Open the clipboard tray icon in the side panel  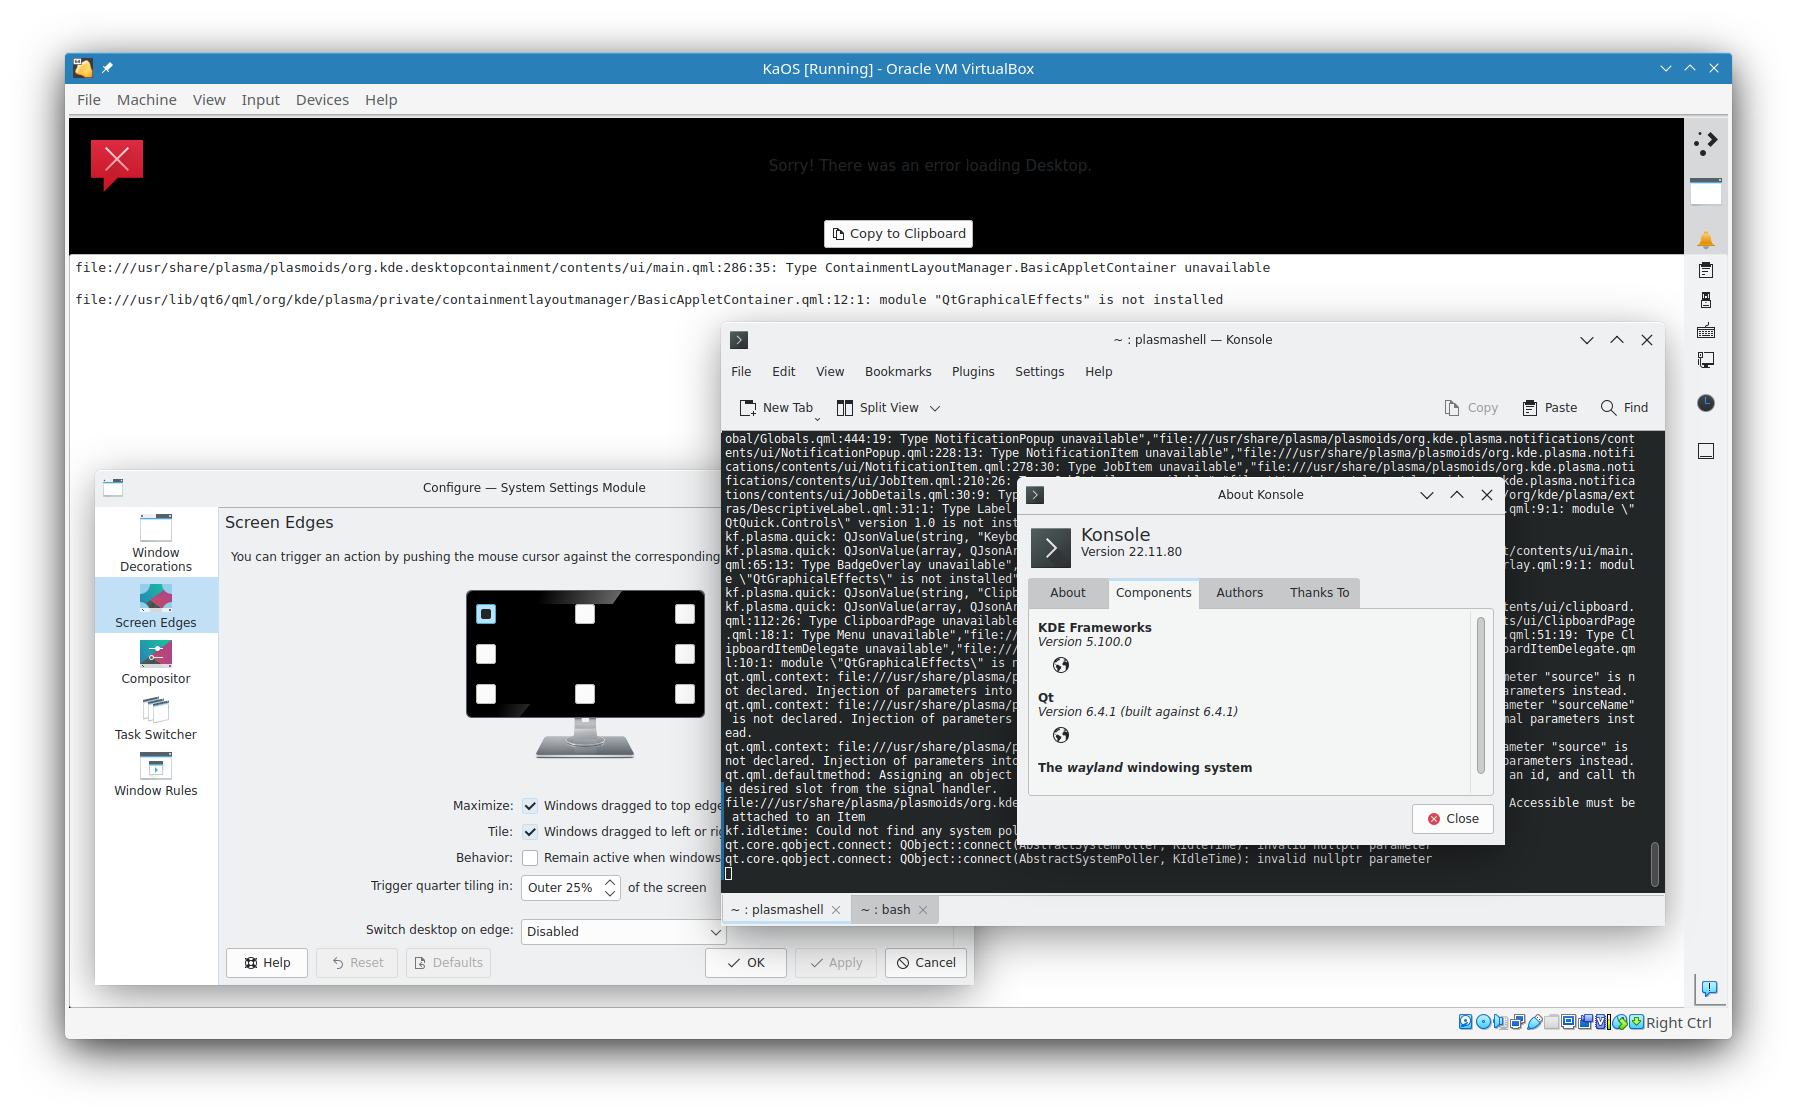pyautogui.click(x=1706, y=270)
